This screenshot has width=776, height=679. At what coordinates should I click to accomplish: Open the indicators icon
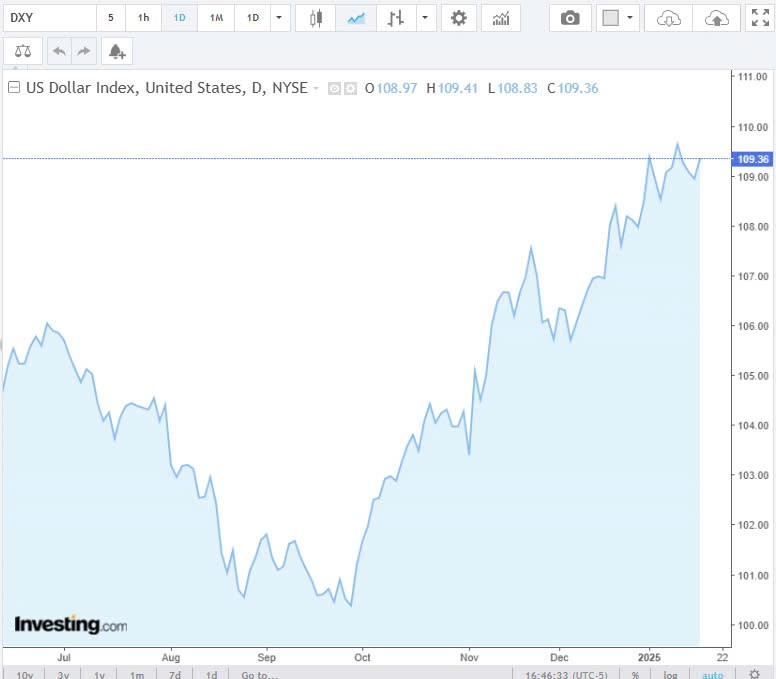[x=501, y=18]
